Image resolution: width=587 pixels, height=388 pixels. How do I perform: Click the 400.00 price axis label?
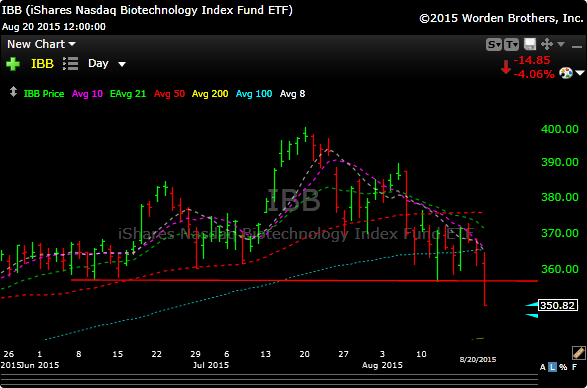(x=560, y=129)
